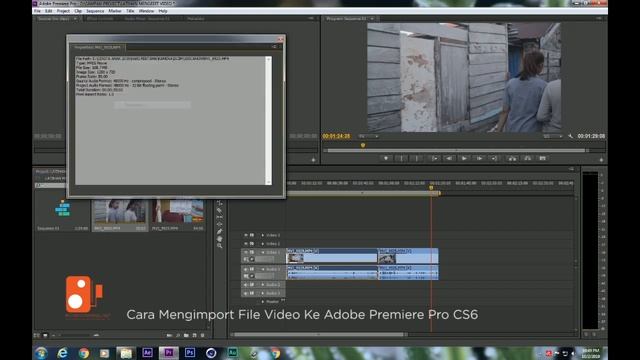This screenshot has width=640, height=360.
Task: Toggle sync lock on Video 2 track
Action: [x=252, y=244]
